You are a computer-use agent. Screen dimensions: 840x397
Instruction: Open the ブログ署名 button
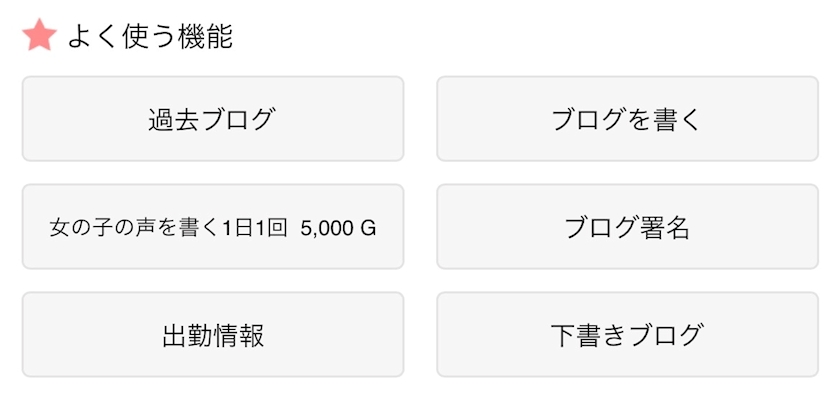(627, 227)
